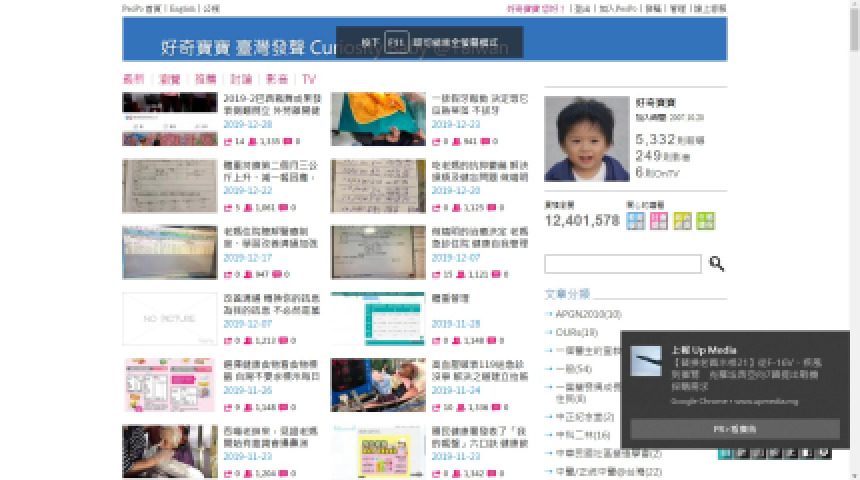Click like icon under the 2019-12-28 post

(227, 141)
